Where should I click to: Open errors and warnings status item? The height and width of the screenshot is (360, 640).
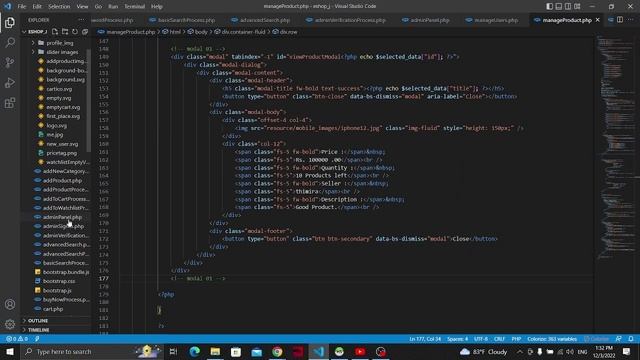click(17, 339)
